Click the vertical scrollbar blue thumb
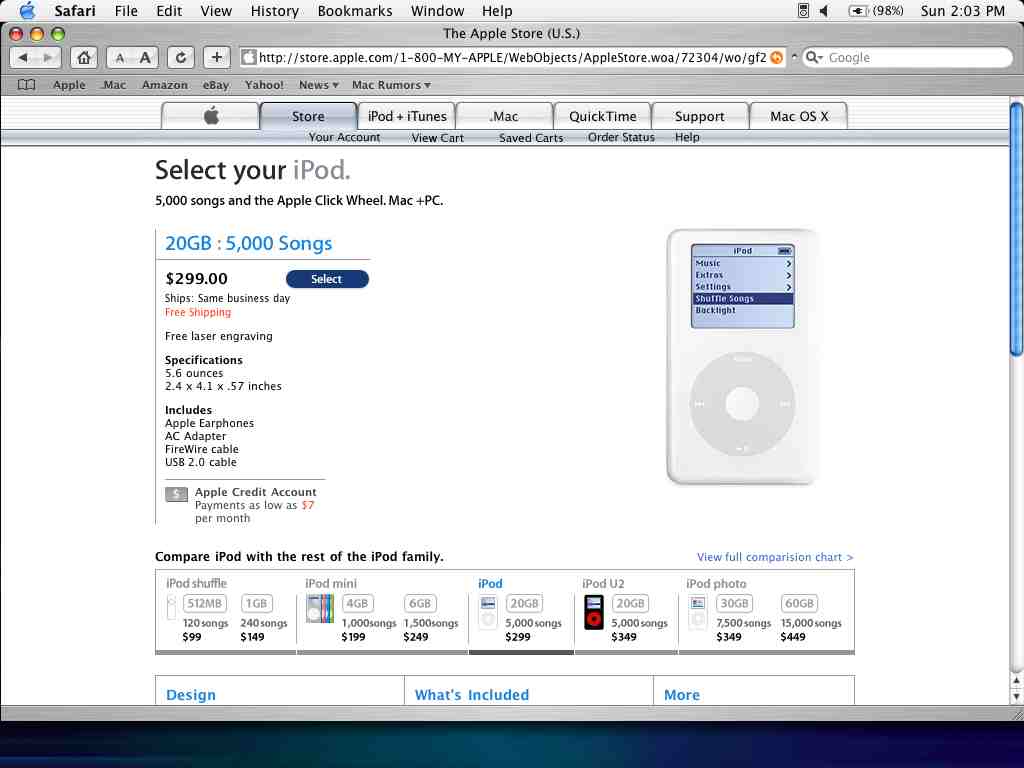 (x=1016, y=229)
